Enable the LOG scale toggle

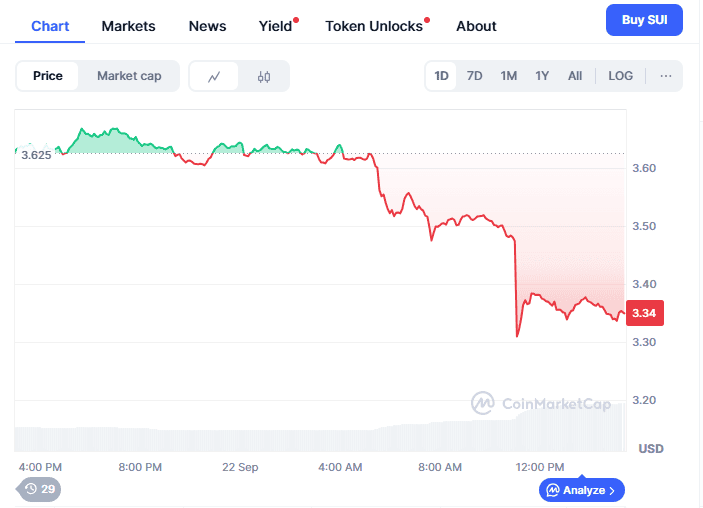620,76
